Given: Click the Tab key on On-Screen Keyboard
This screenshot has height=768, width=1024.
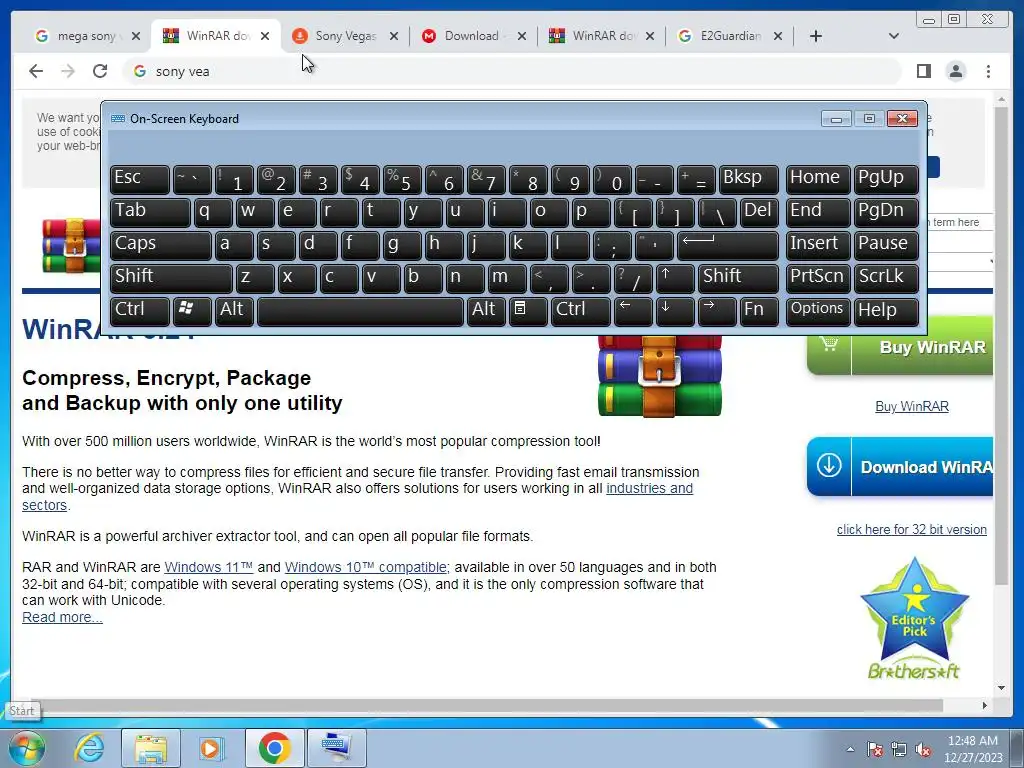Looking at the screenshot, I should click(x=150, y=212).
